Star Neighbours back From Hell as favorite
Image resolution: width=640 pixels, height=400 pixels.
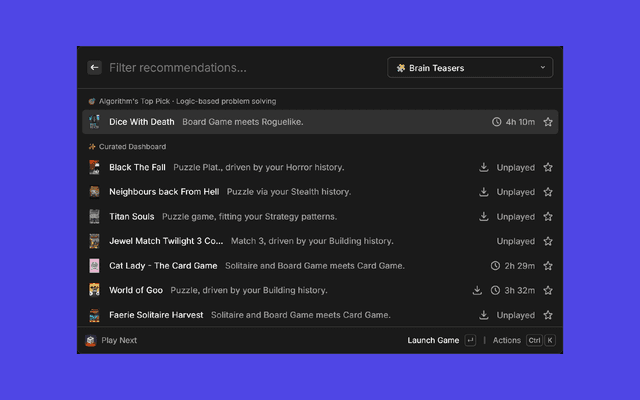pyautogui.click(x=548, y=192)
